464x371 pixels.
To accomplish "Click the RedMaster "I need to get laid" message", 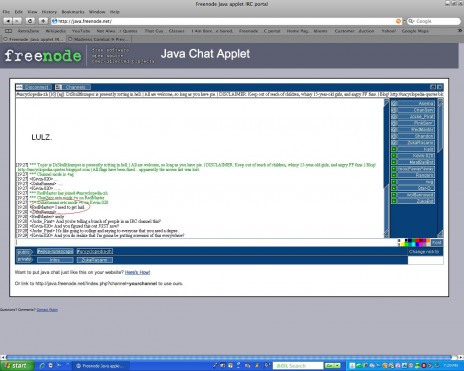I will pyautogui.click(x=57, y=207).
